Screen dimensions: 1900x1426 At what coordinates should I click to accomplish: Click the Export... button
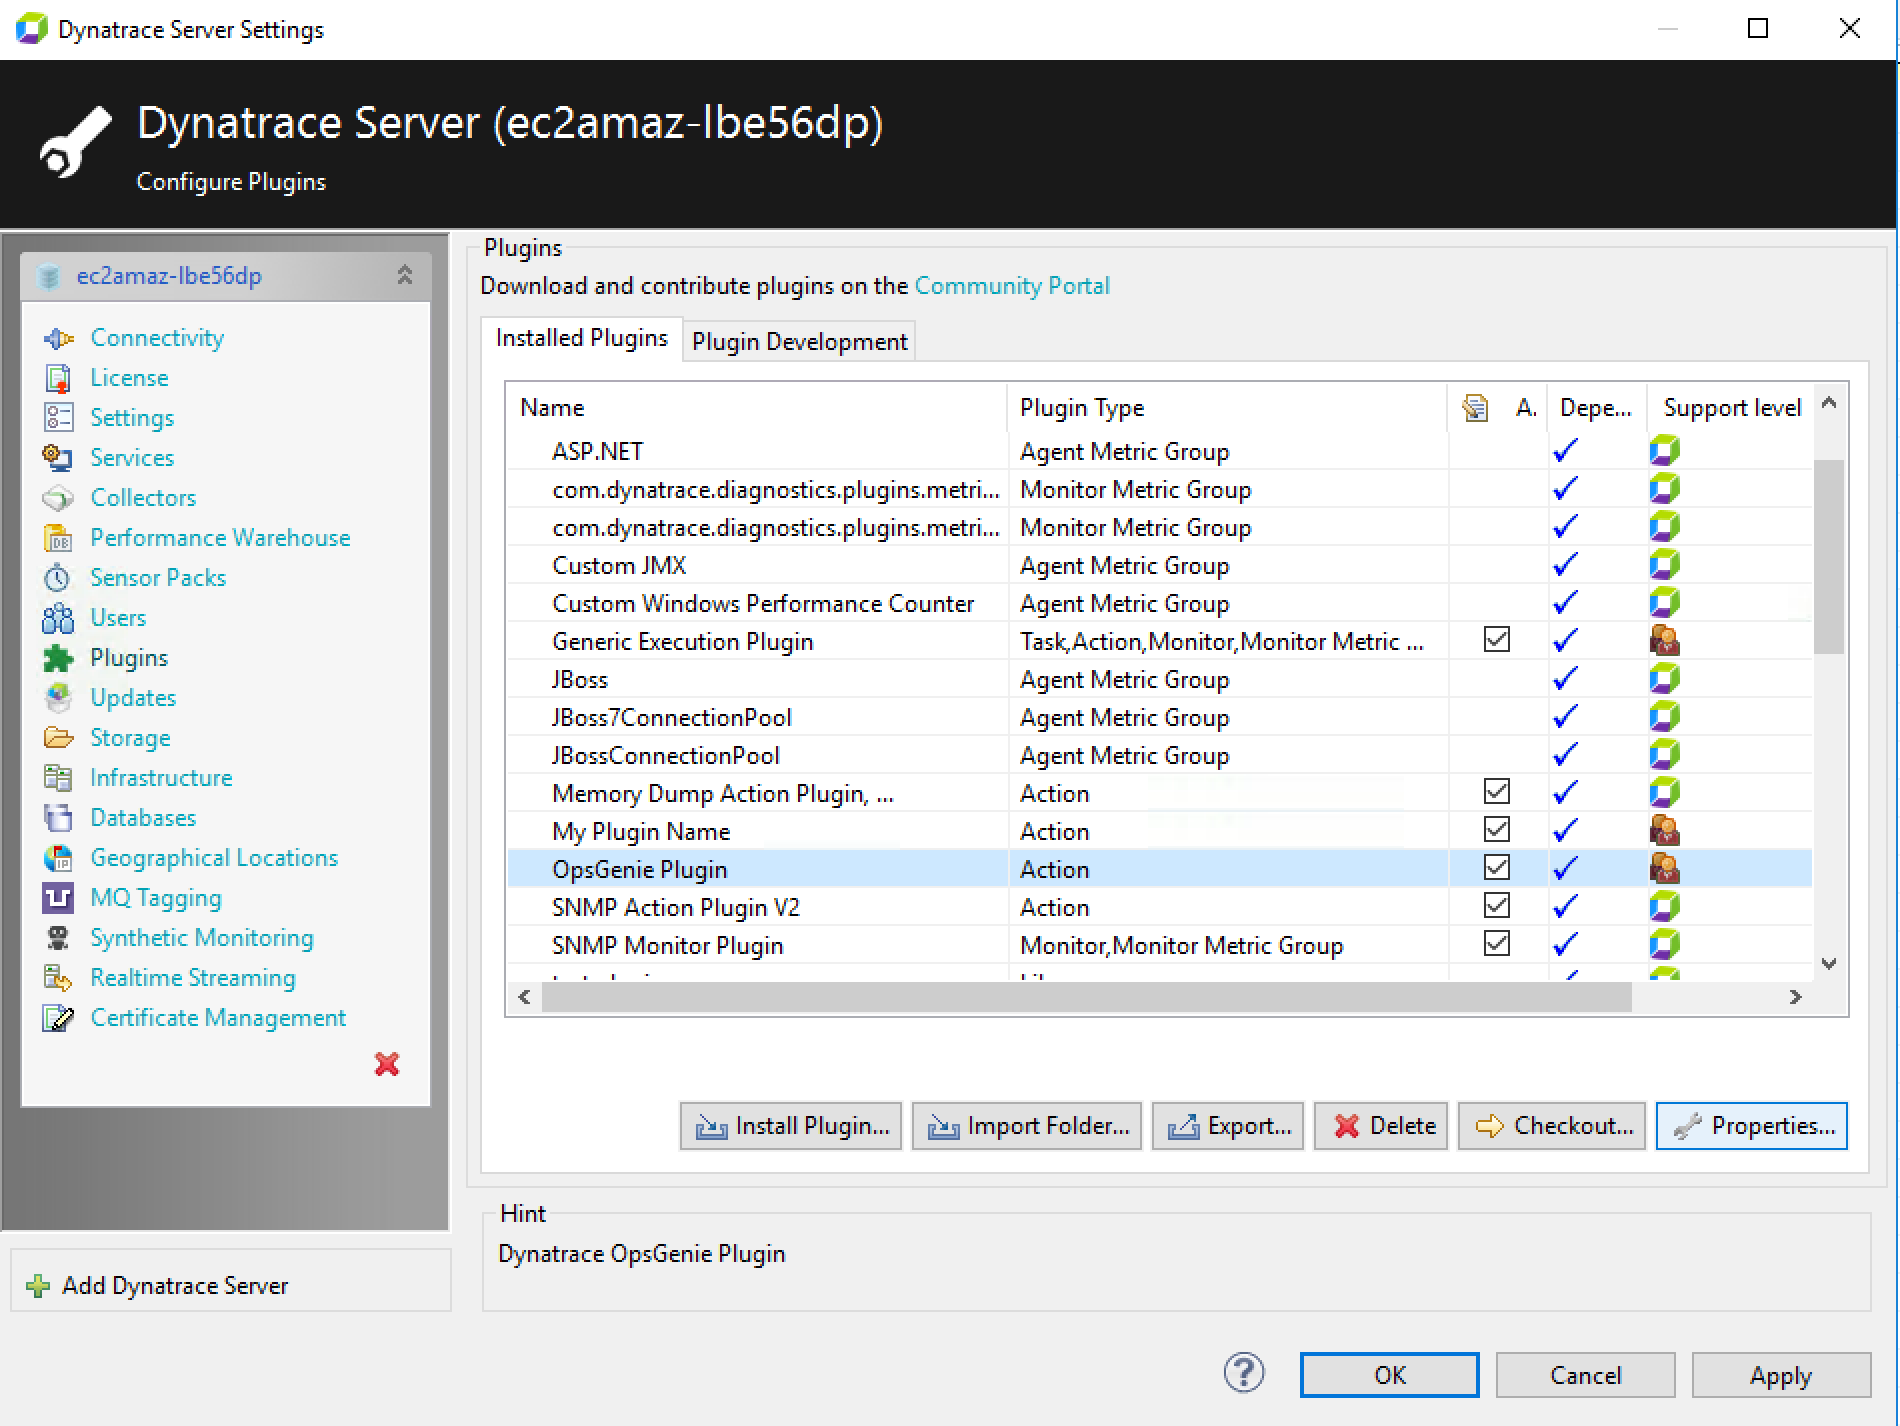pos(1228,1126)
